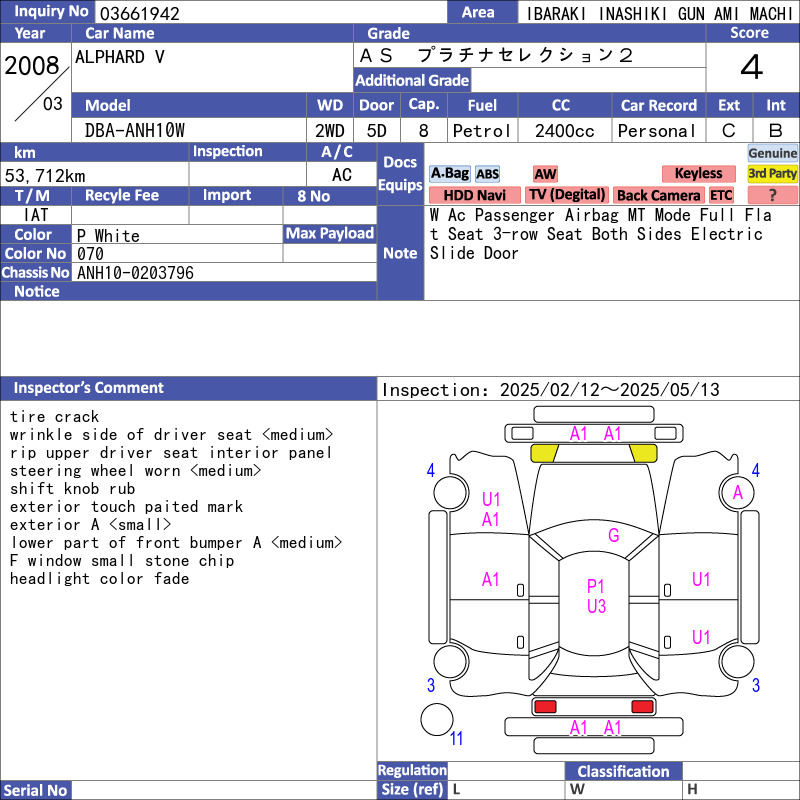Click the question mark badge
Image resolution: width=800 pixels, height=800 pixels.
(x=772, y=195)
